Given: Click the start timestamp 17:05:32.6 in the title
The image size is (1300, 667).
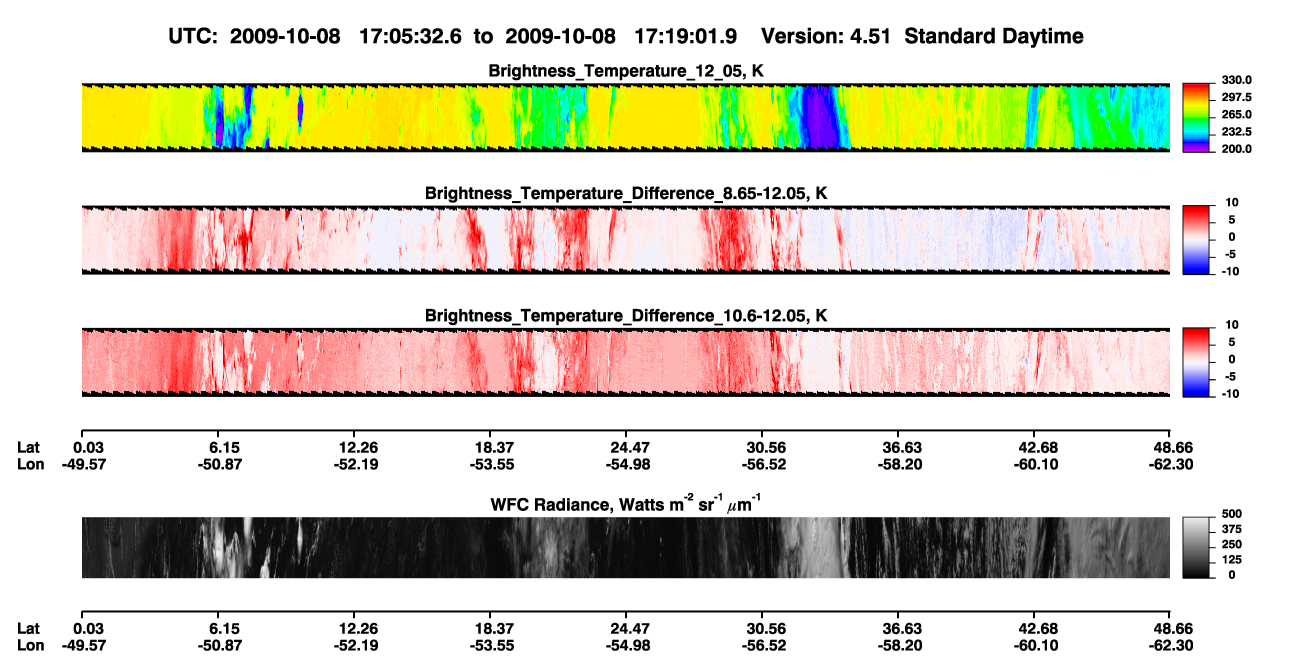Looking at the screenshot, I should [411, 36].
